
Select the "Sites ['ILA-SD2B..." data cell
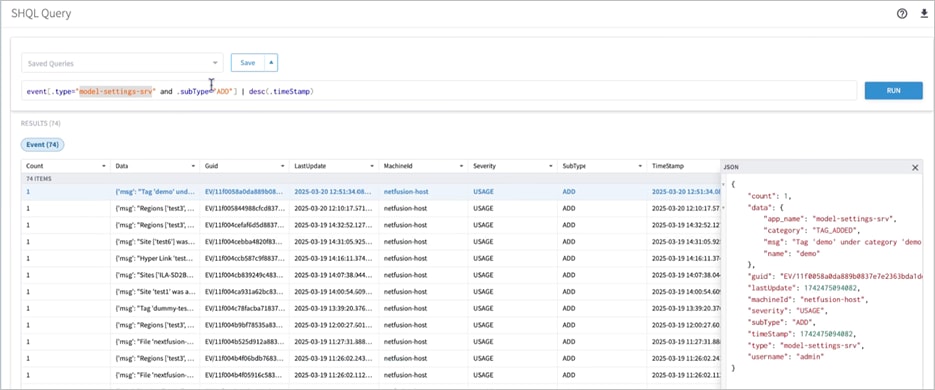click(155, 276)
